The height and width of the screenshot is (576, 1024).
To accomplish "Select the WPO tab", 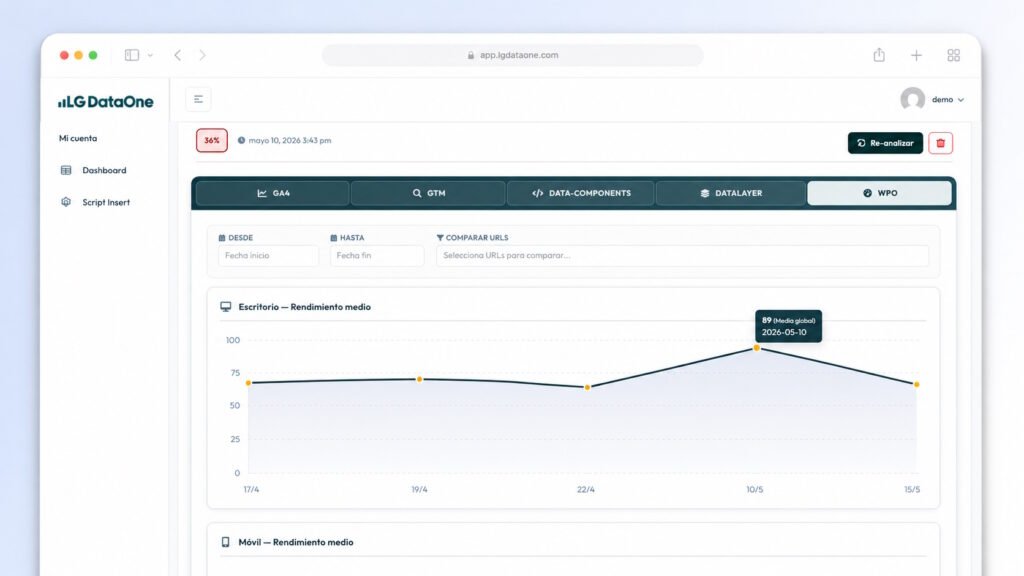I will point(880,193).
